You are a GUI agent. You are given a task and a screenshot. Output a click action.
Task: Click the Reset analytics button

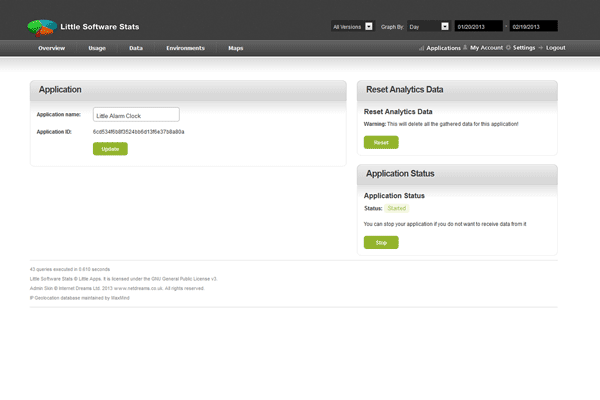click(380, 142)
